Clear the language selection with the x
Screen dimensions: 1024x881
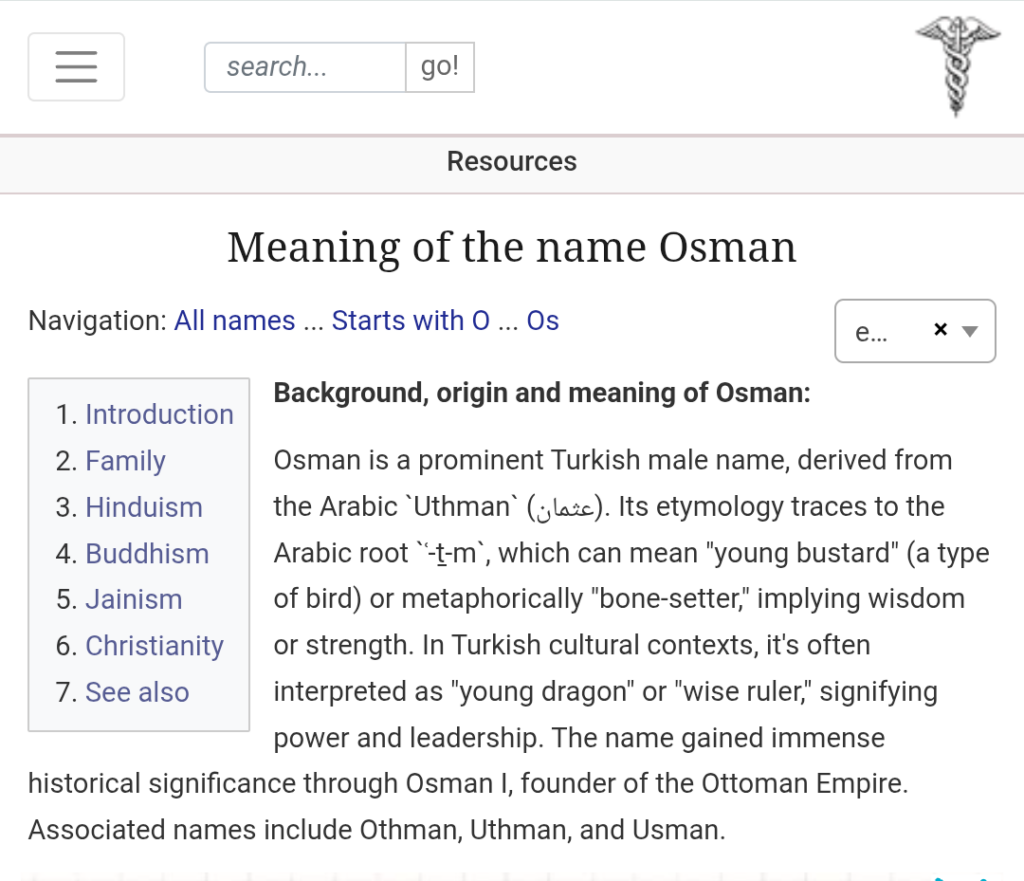click(x=939, y=330)
